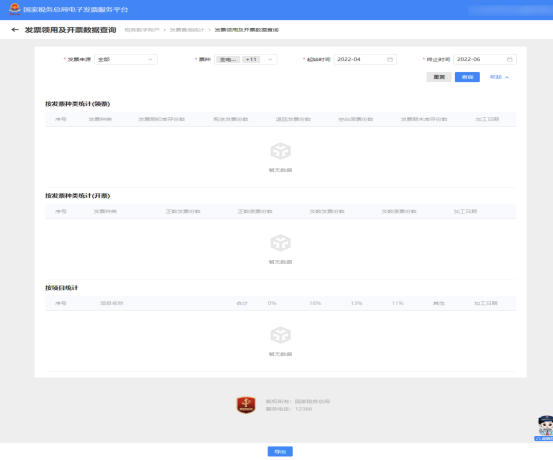Collapse filters with the 收起 toggle
This screenshot has height=460, width=553.
coord(499,77)
